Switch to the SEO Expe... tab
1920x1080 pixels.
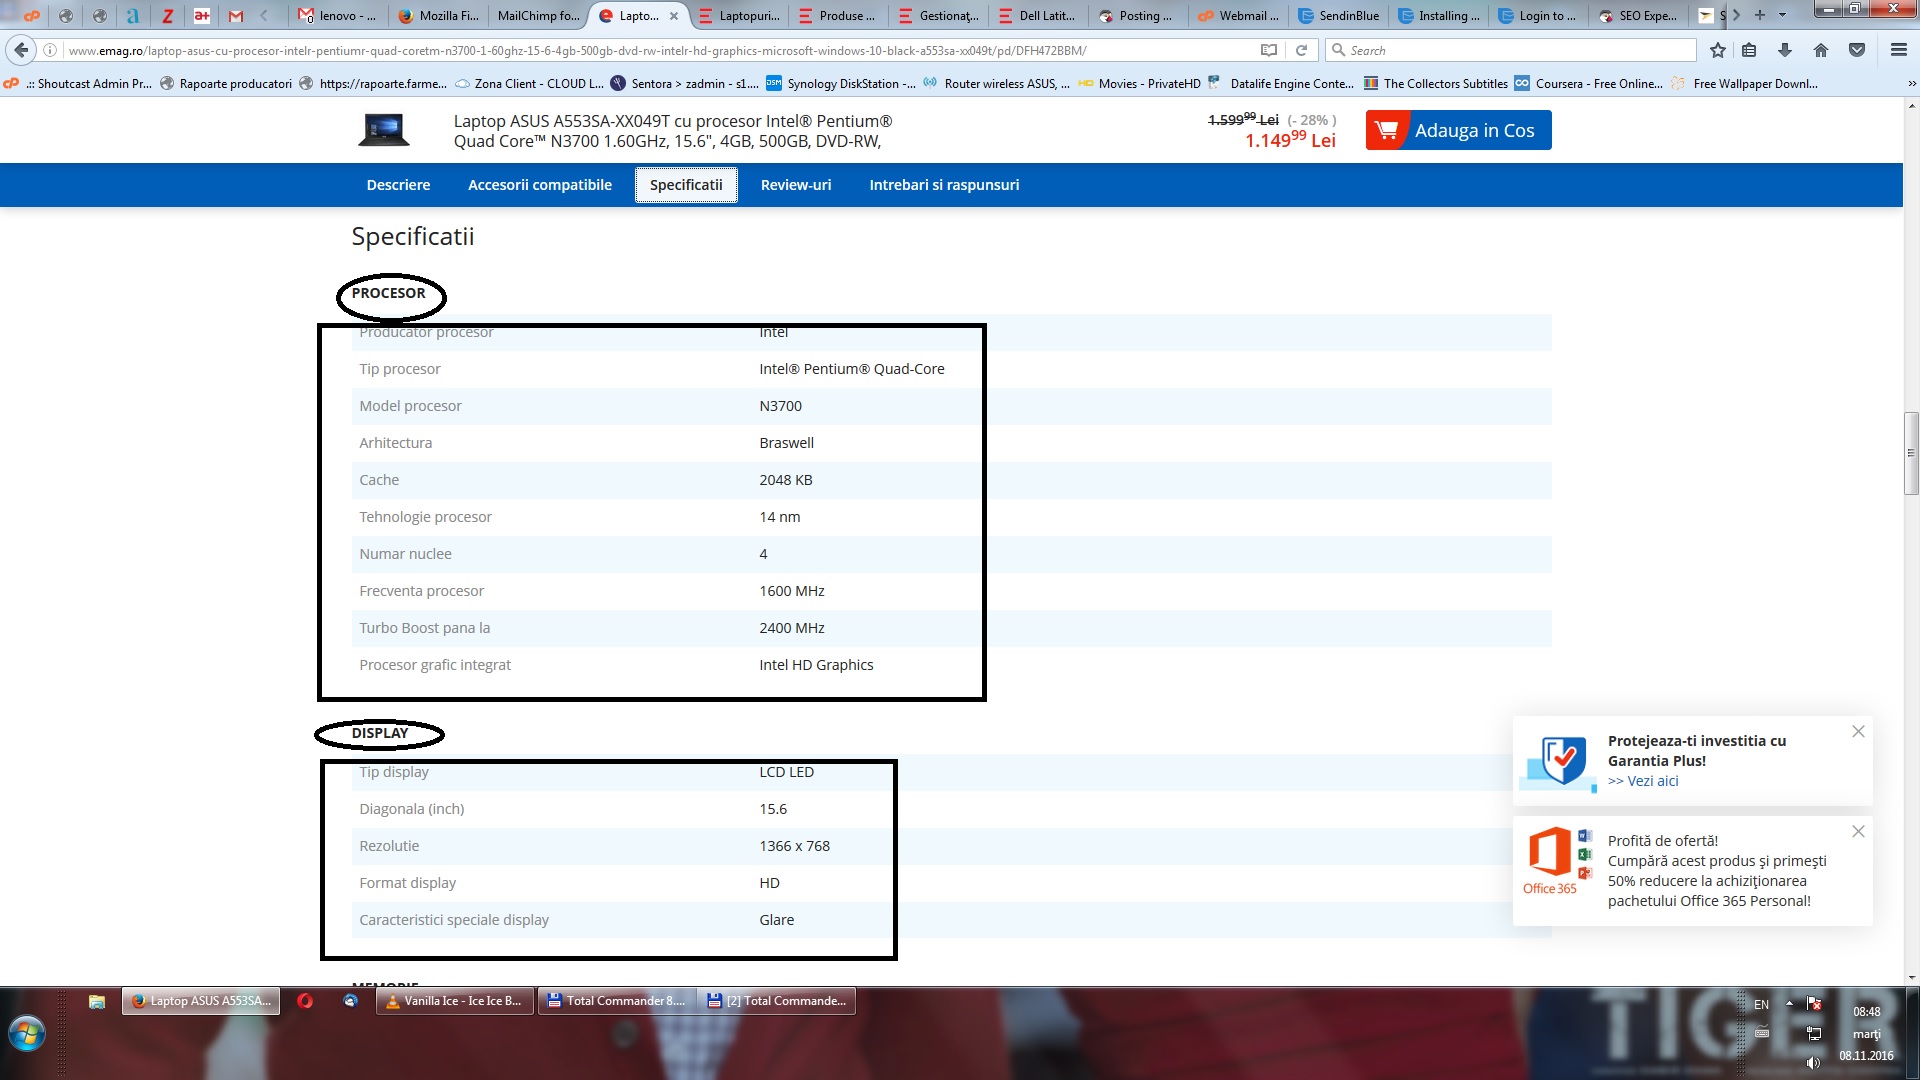click(1638, 15)
